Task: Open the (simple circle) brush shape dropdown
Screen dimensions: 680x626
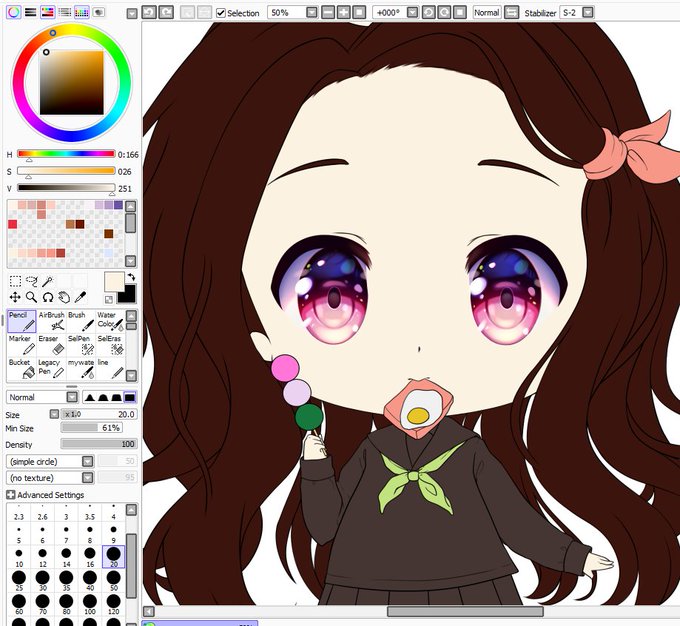Action: 88,461
